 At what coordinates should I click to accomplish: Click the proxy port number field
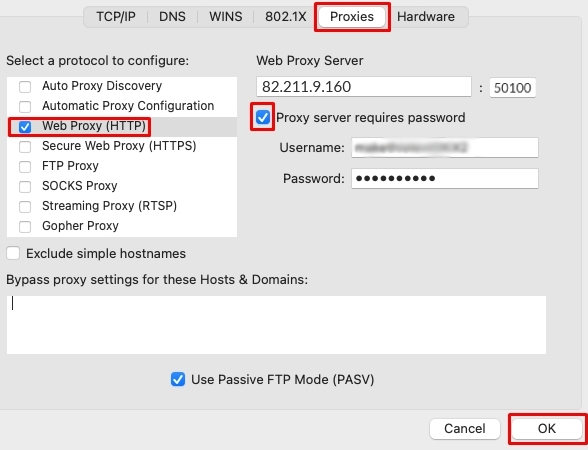point(513,87)
